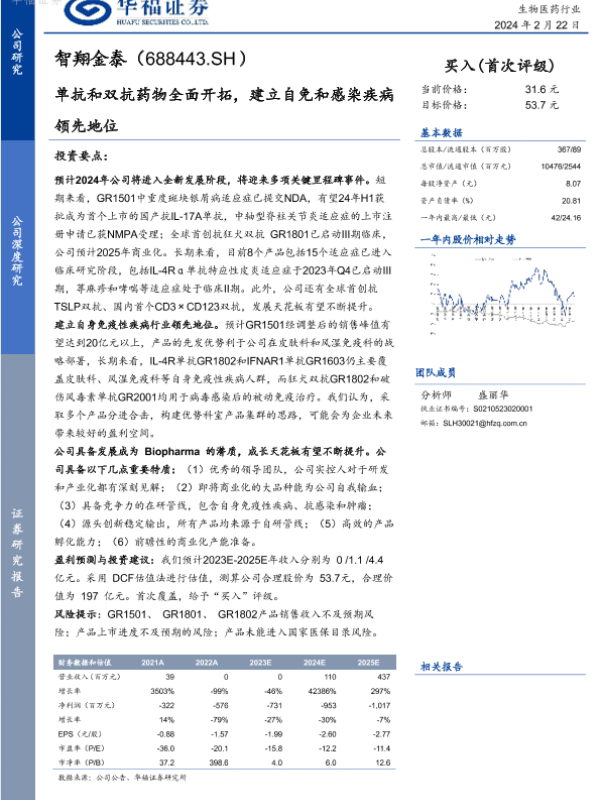Screen dimensions: 600x800
Task: Open the 相关报告 section heading
Action: (x=441, y=665)
